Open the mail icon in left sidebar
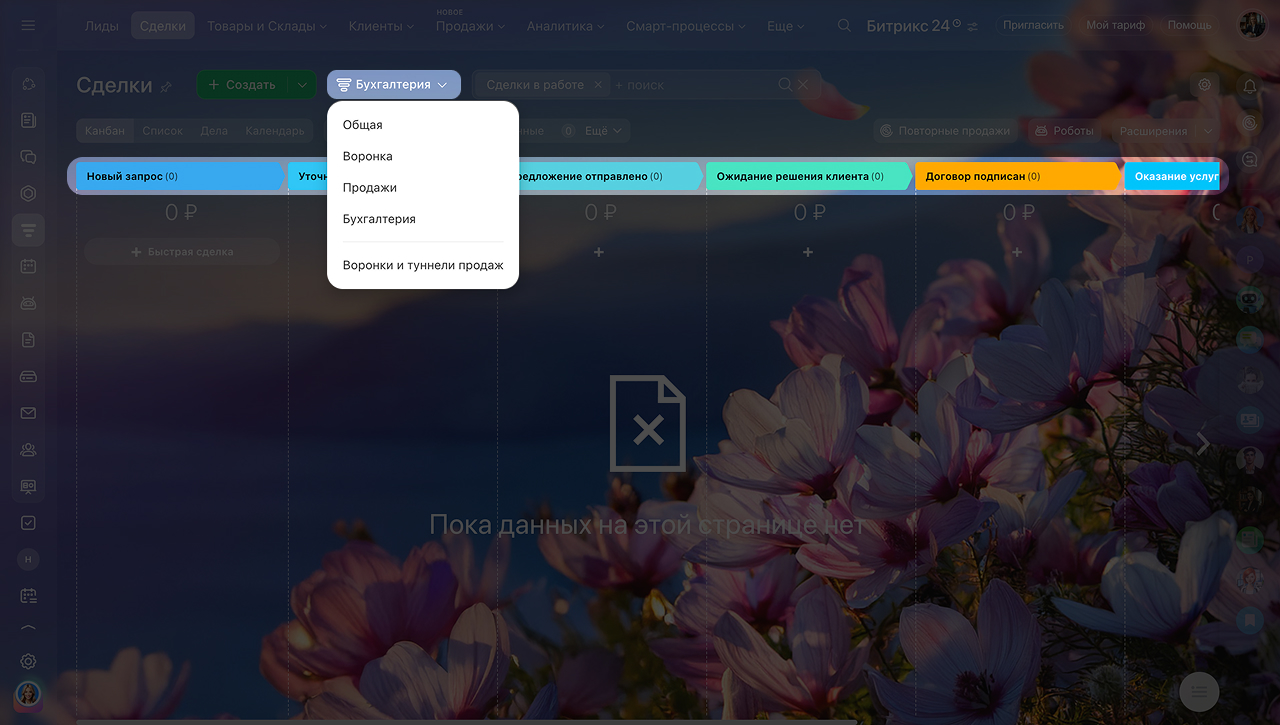The width and height of the screenshot is (1280, 725). point(28,413)
